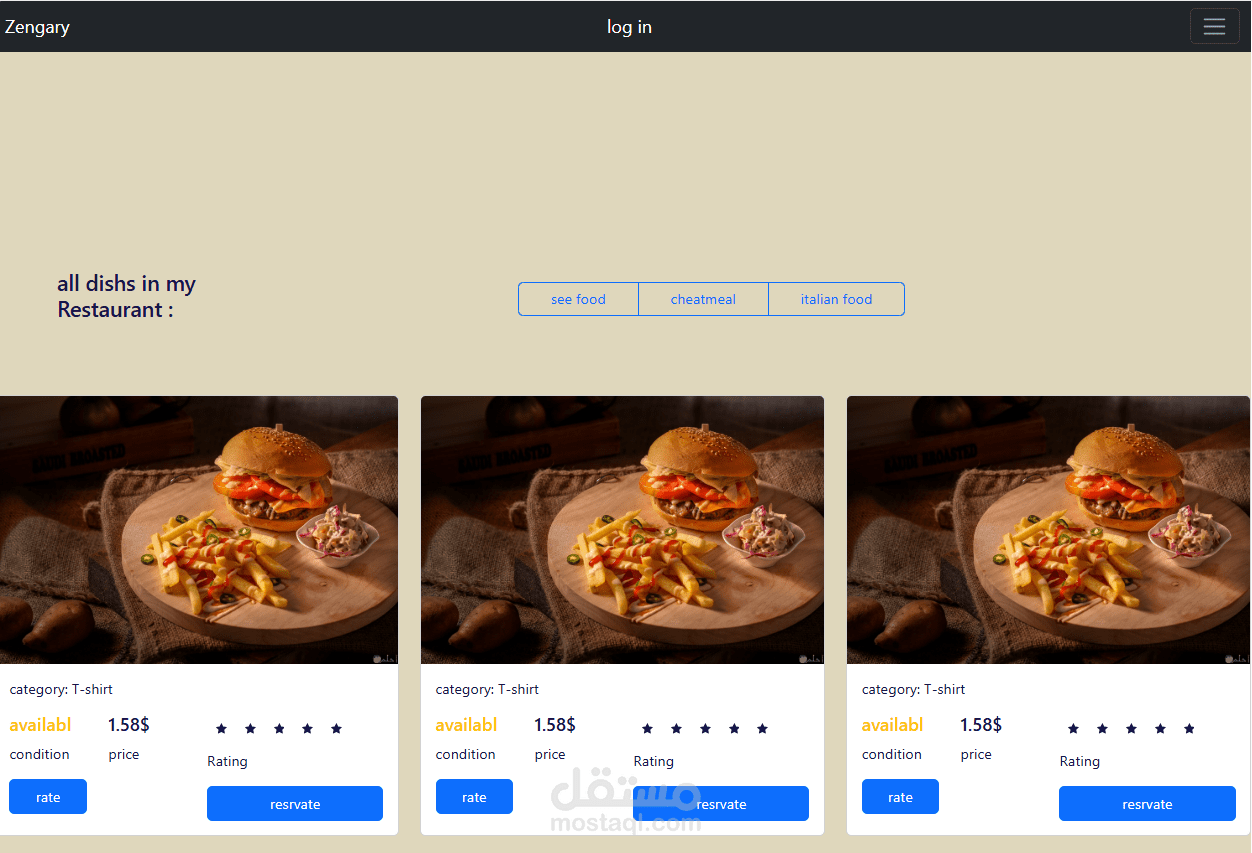Set first card rating to two stars
Viewport: 1252px width, 853px height.
[250, 729]
